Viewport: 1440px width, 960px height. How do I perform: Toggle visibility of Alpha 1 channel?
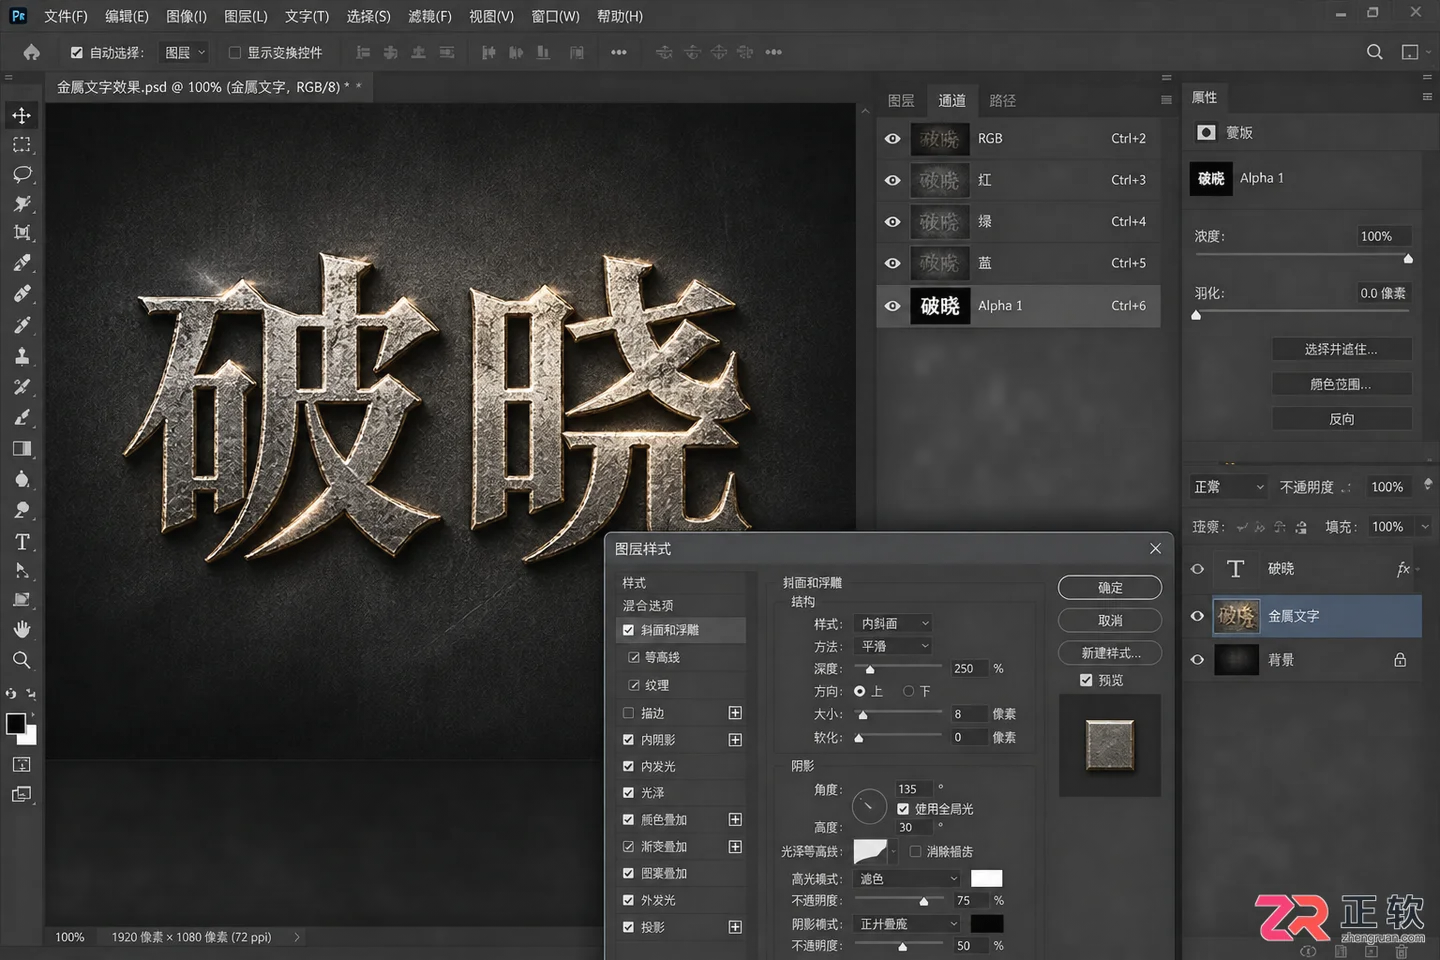click(892, 306)
